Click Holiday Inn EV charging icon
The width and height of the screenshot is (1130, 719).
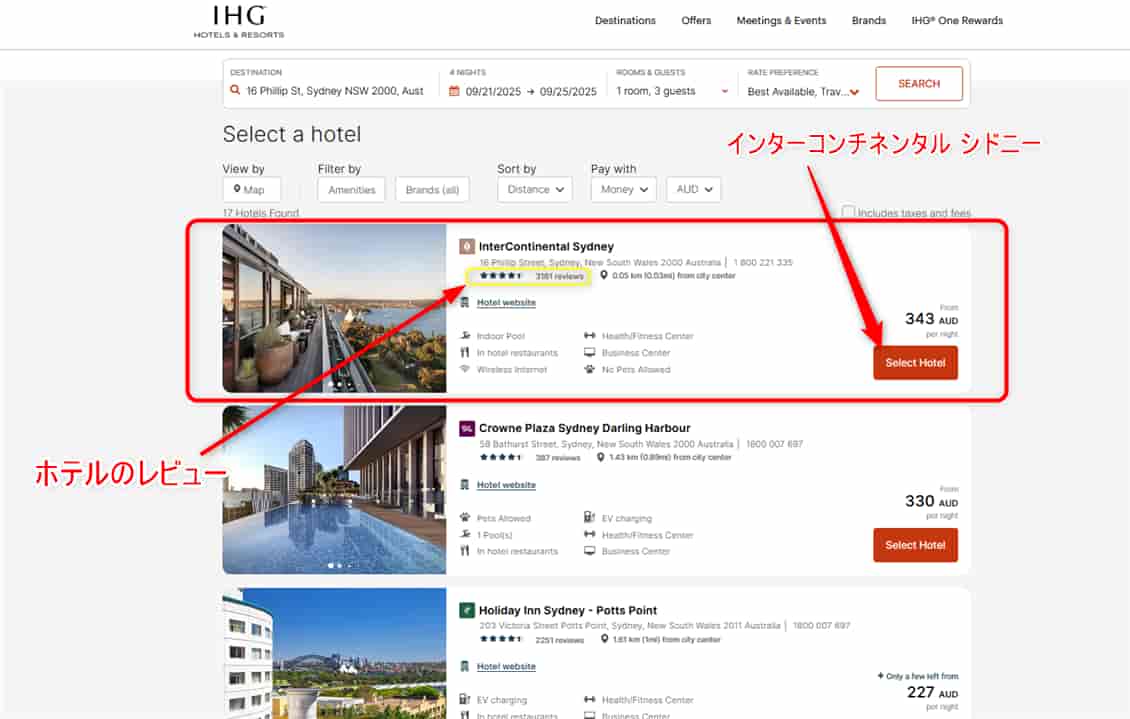(x=465, y=700)
